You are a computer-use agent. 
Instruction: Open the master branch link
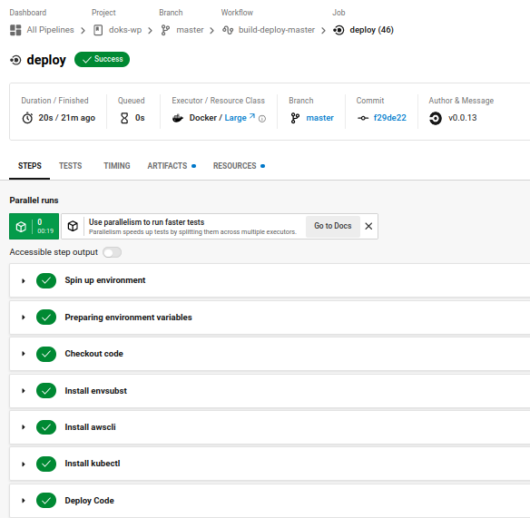click(320, 118)
